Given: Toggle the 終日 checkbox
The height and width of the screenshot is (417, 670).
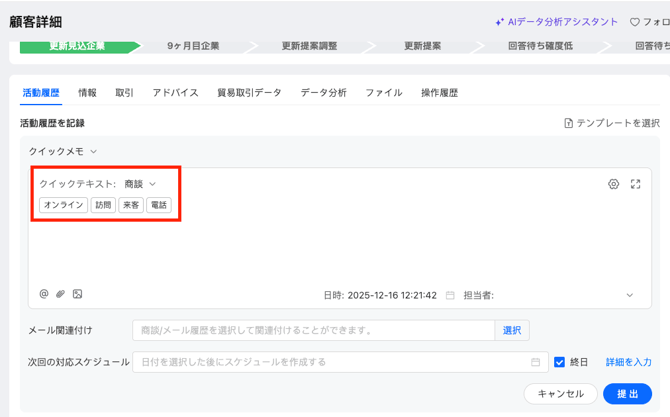Looking at the screenshot, I should [559, 362].
